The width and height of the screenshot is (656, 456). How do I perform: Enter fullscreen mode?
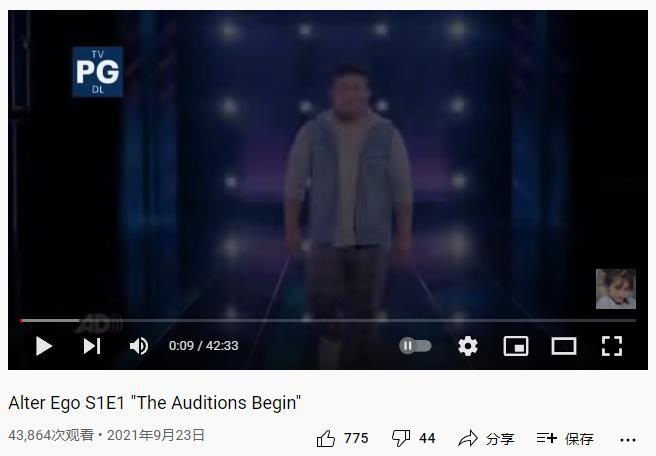coord(612,346)
